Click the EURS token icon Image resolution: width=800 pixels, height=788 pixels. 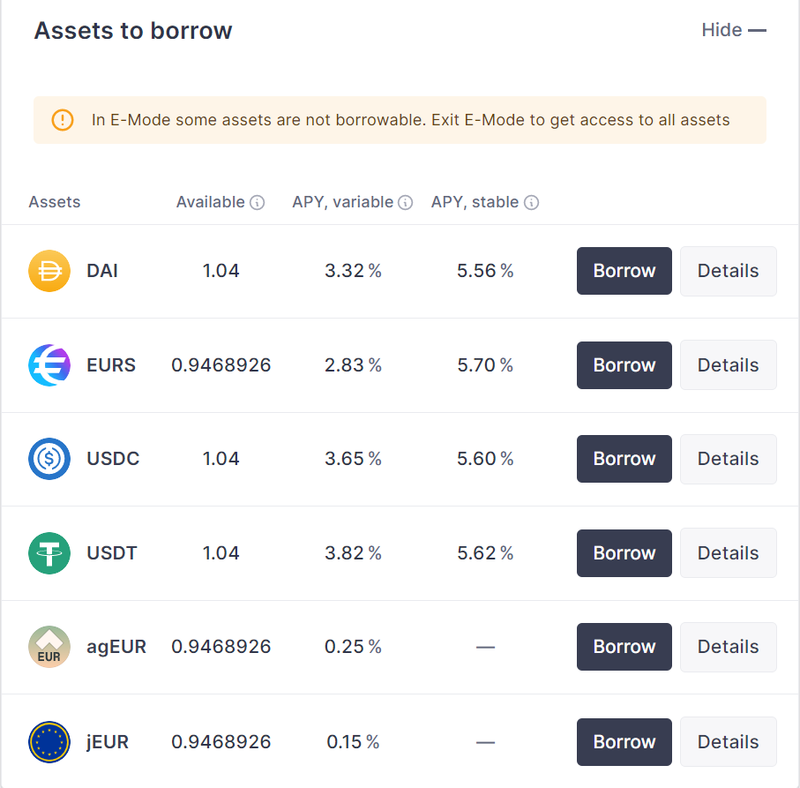(49, 365)
